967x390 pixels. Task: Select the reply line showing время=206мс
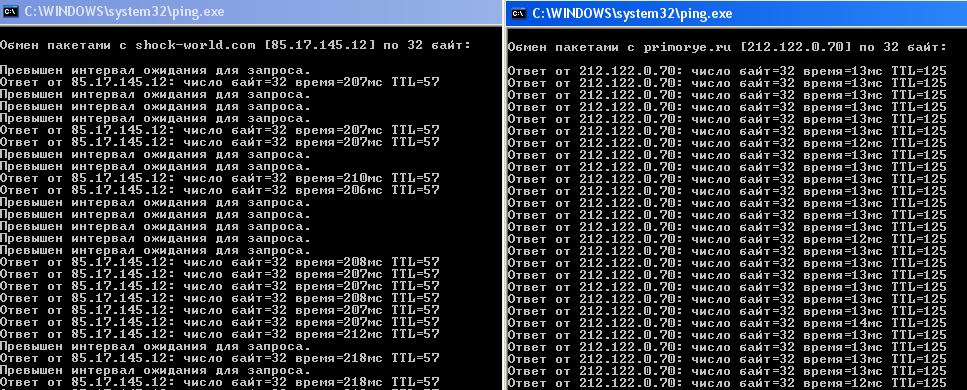click(220, 190)
